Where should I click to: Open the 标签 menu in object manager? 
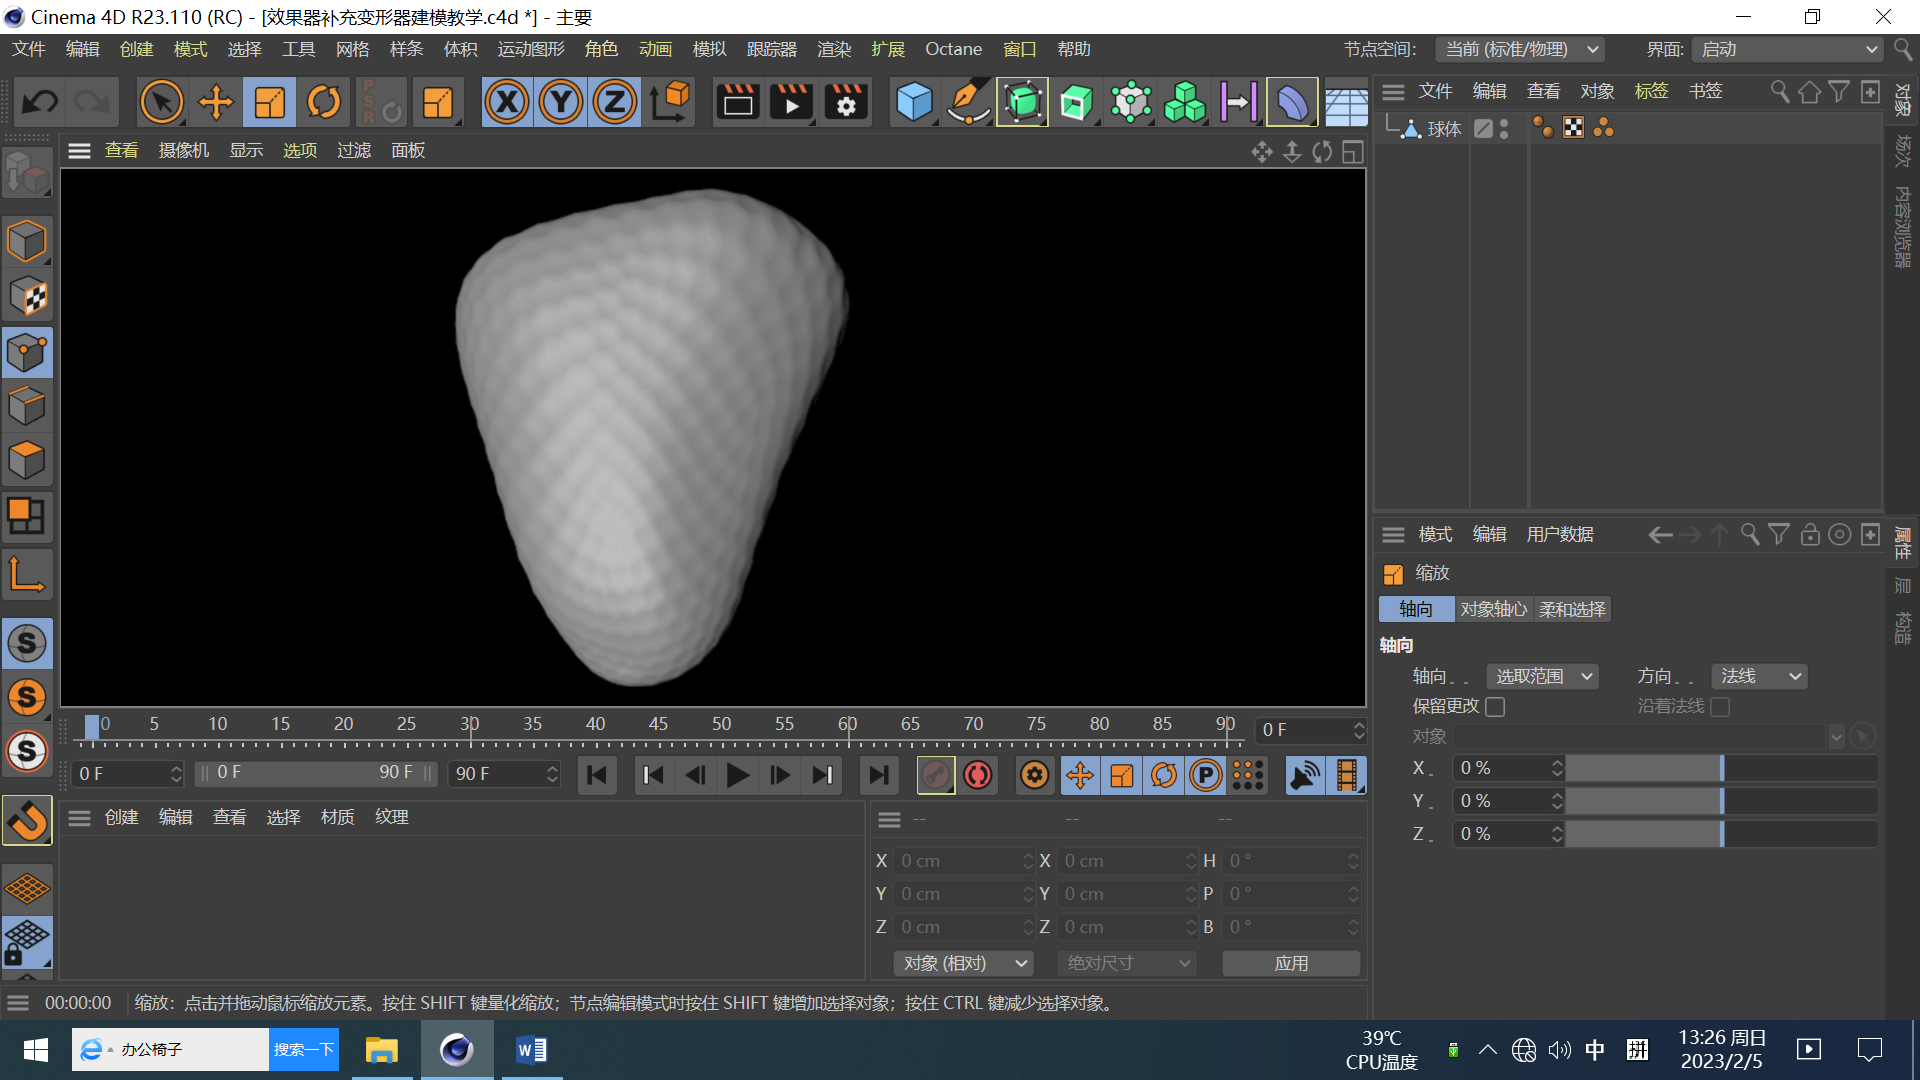point(1651,91)
